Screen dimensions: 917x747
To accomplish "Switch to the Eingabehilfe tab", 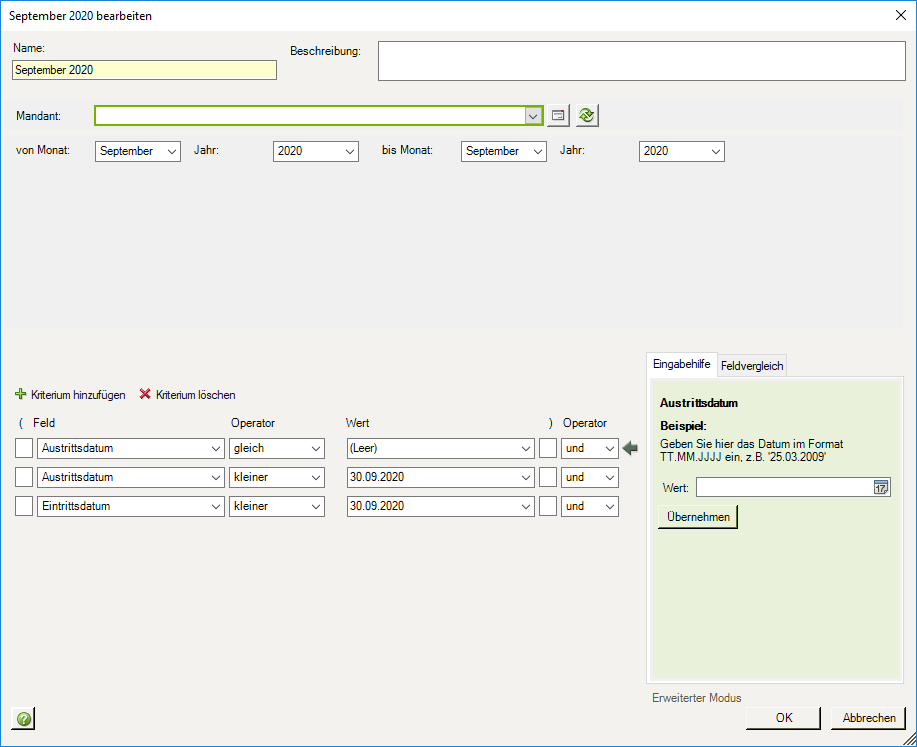I will coord(681,364).
